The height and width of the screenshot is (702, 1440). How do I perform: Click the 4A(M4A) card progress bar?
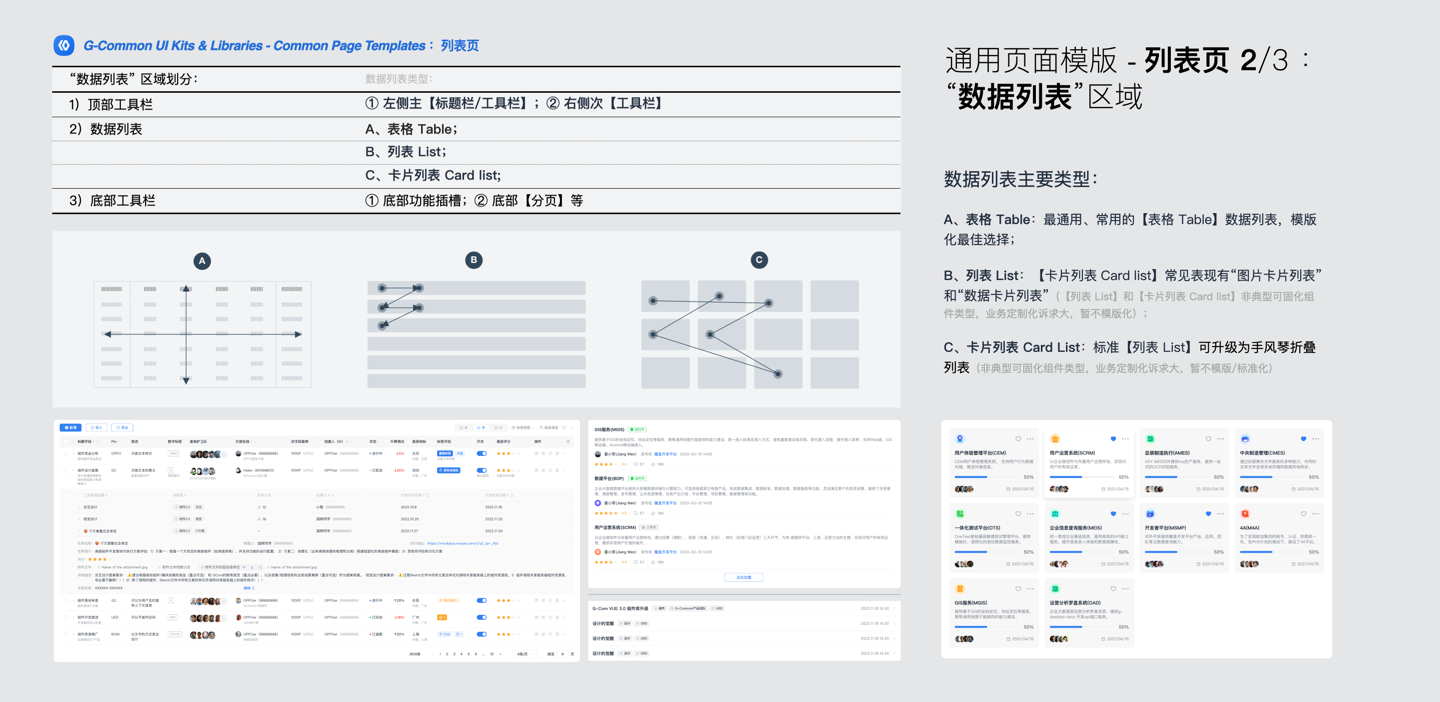1272,552
